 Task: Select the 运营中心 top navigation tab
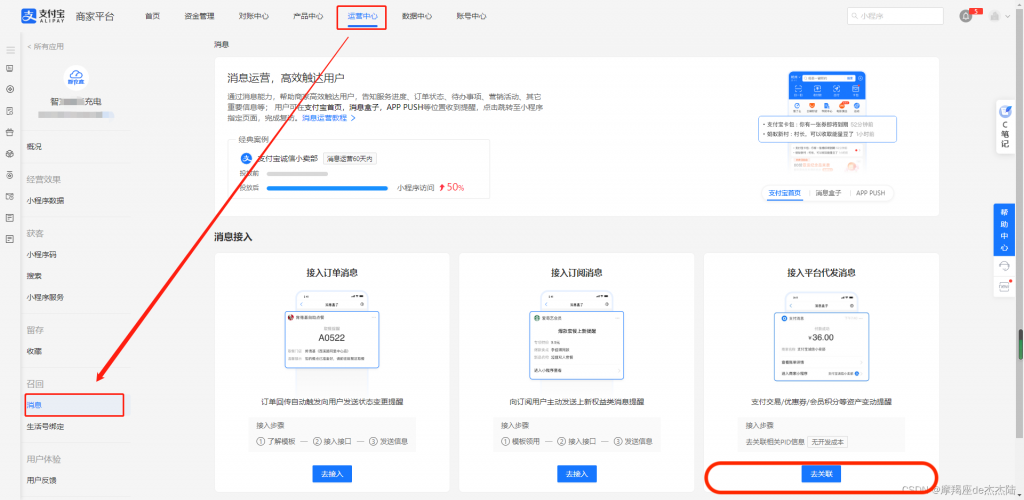point(362,16)
